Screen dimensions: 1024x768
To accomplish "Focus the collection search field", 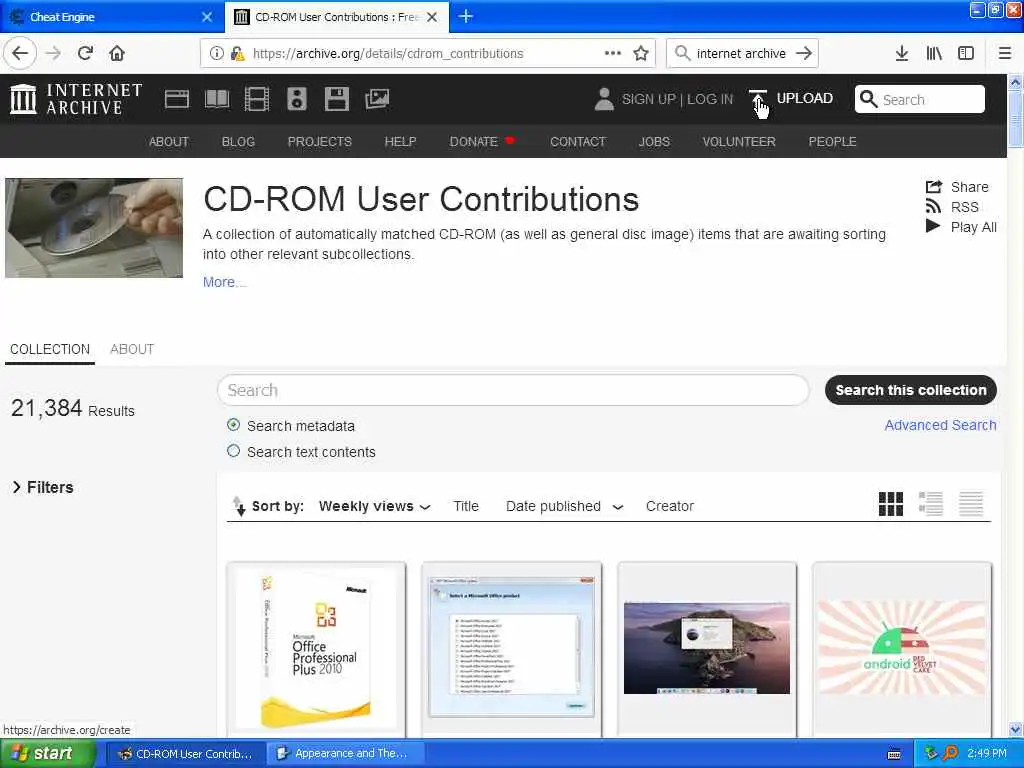I will [513, 390].
